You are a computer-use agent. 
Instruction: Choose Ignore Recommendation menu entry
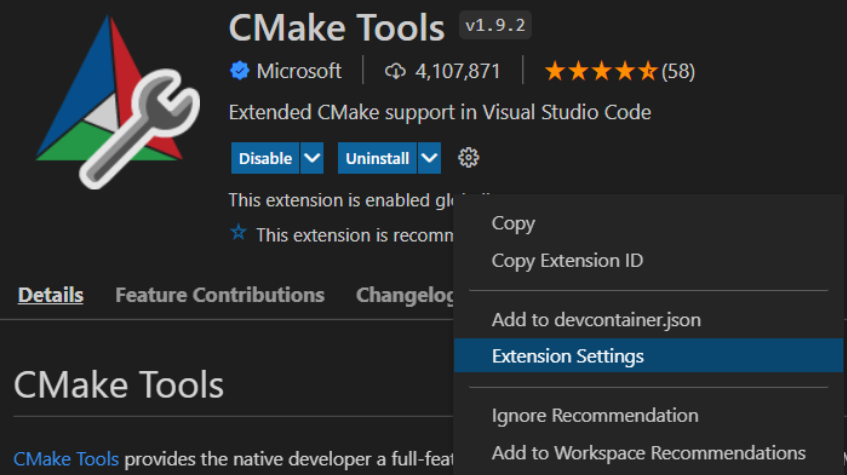point(648,416)
